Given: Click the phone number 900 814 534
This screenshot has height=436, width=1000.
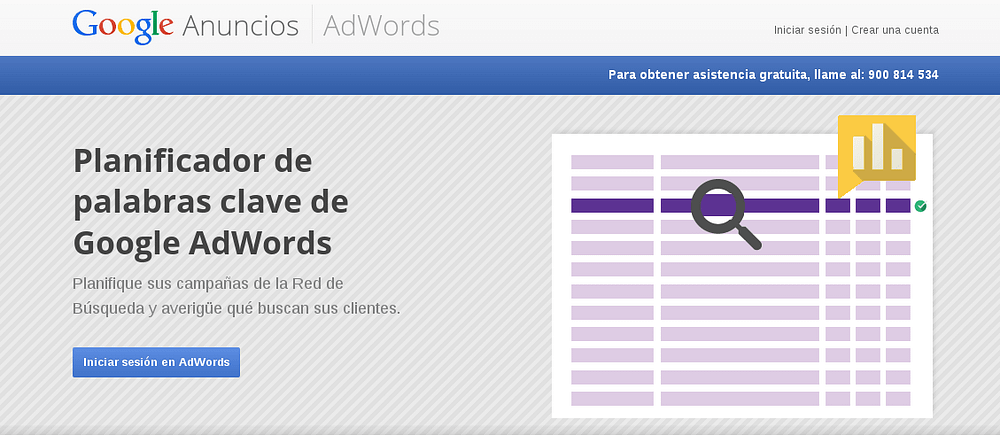Looking at the screenshot, I should (903, 75).
